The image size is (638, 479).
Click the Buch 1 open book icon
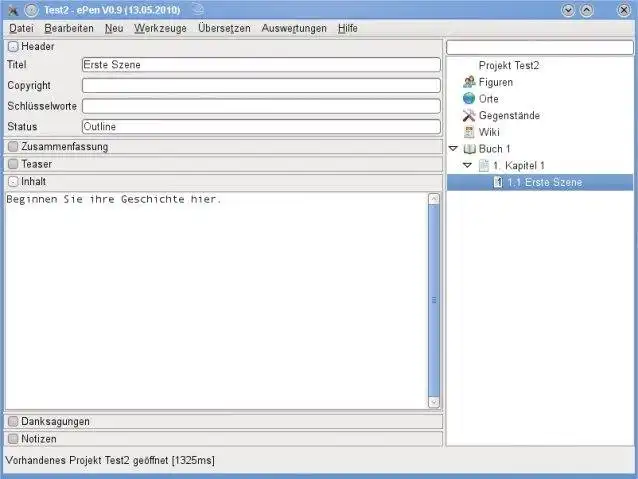[x=470, y=149]
